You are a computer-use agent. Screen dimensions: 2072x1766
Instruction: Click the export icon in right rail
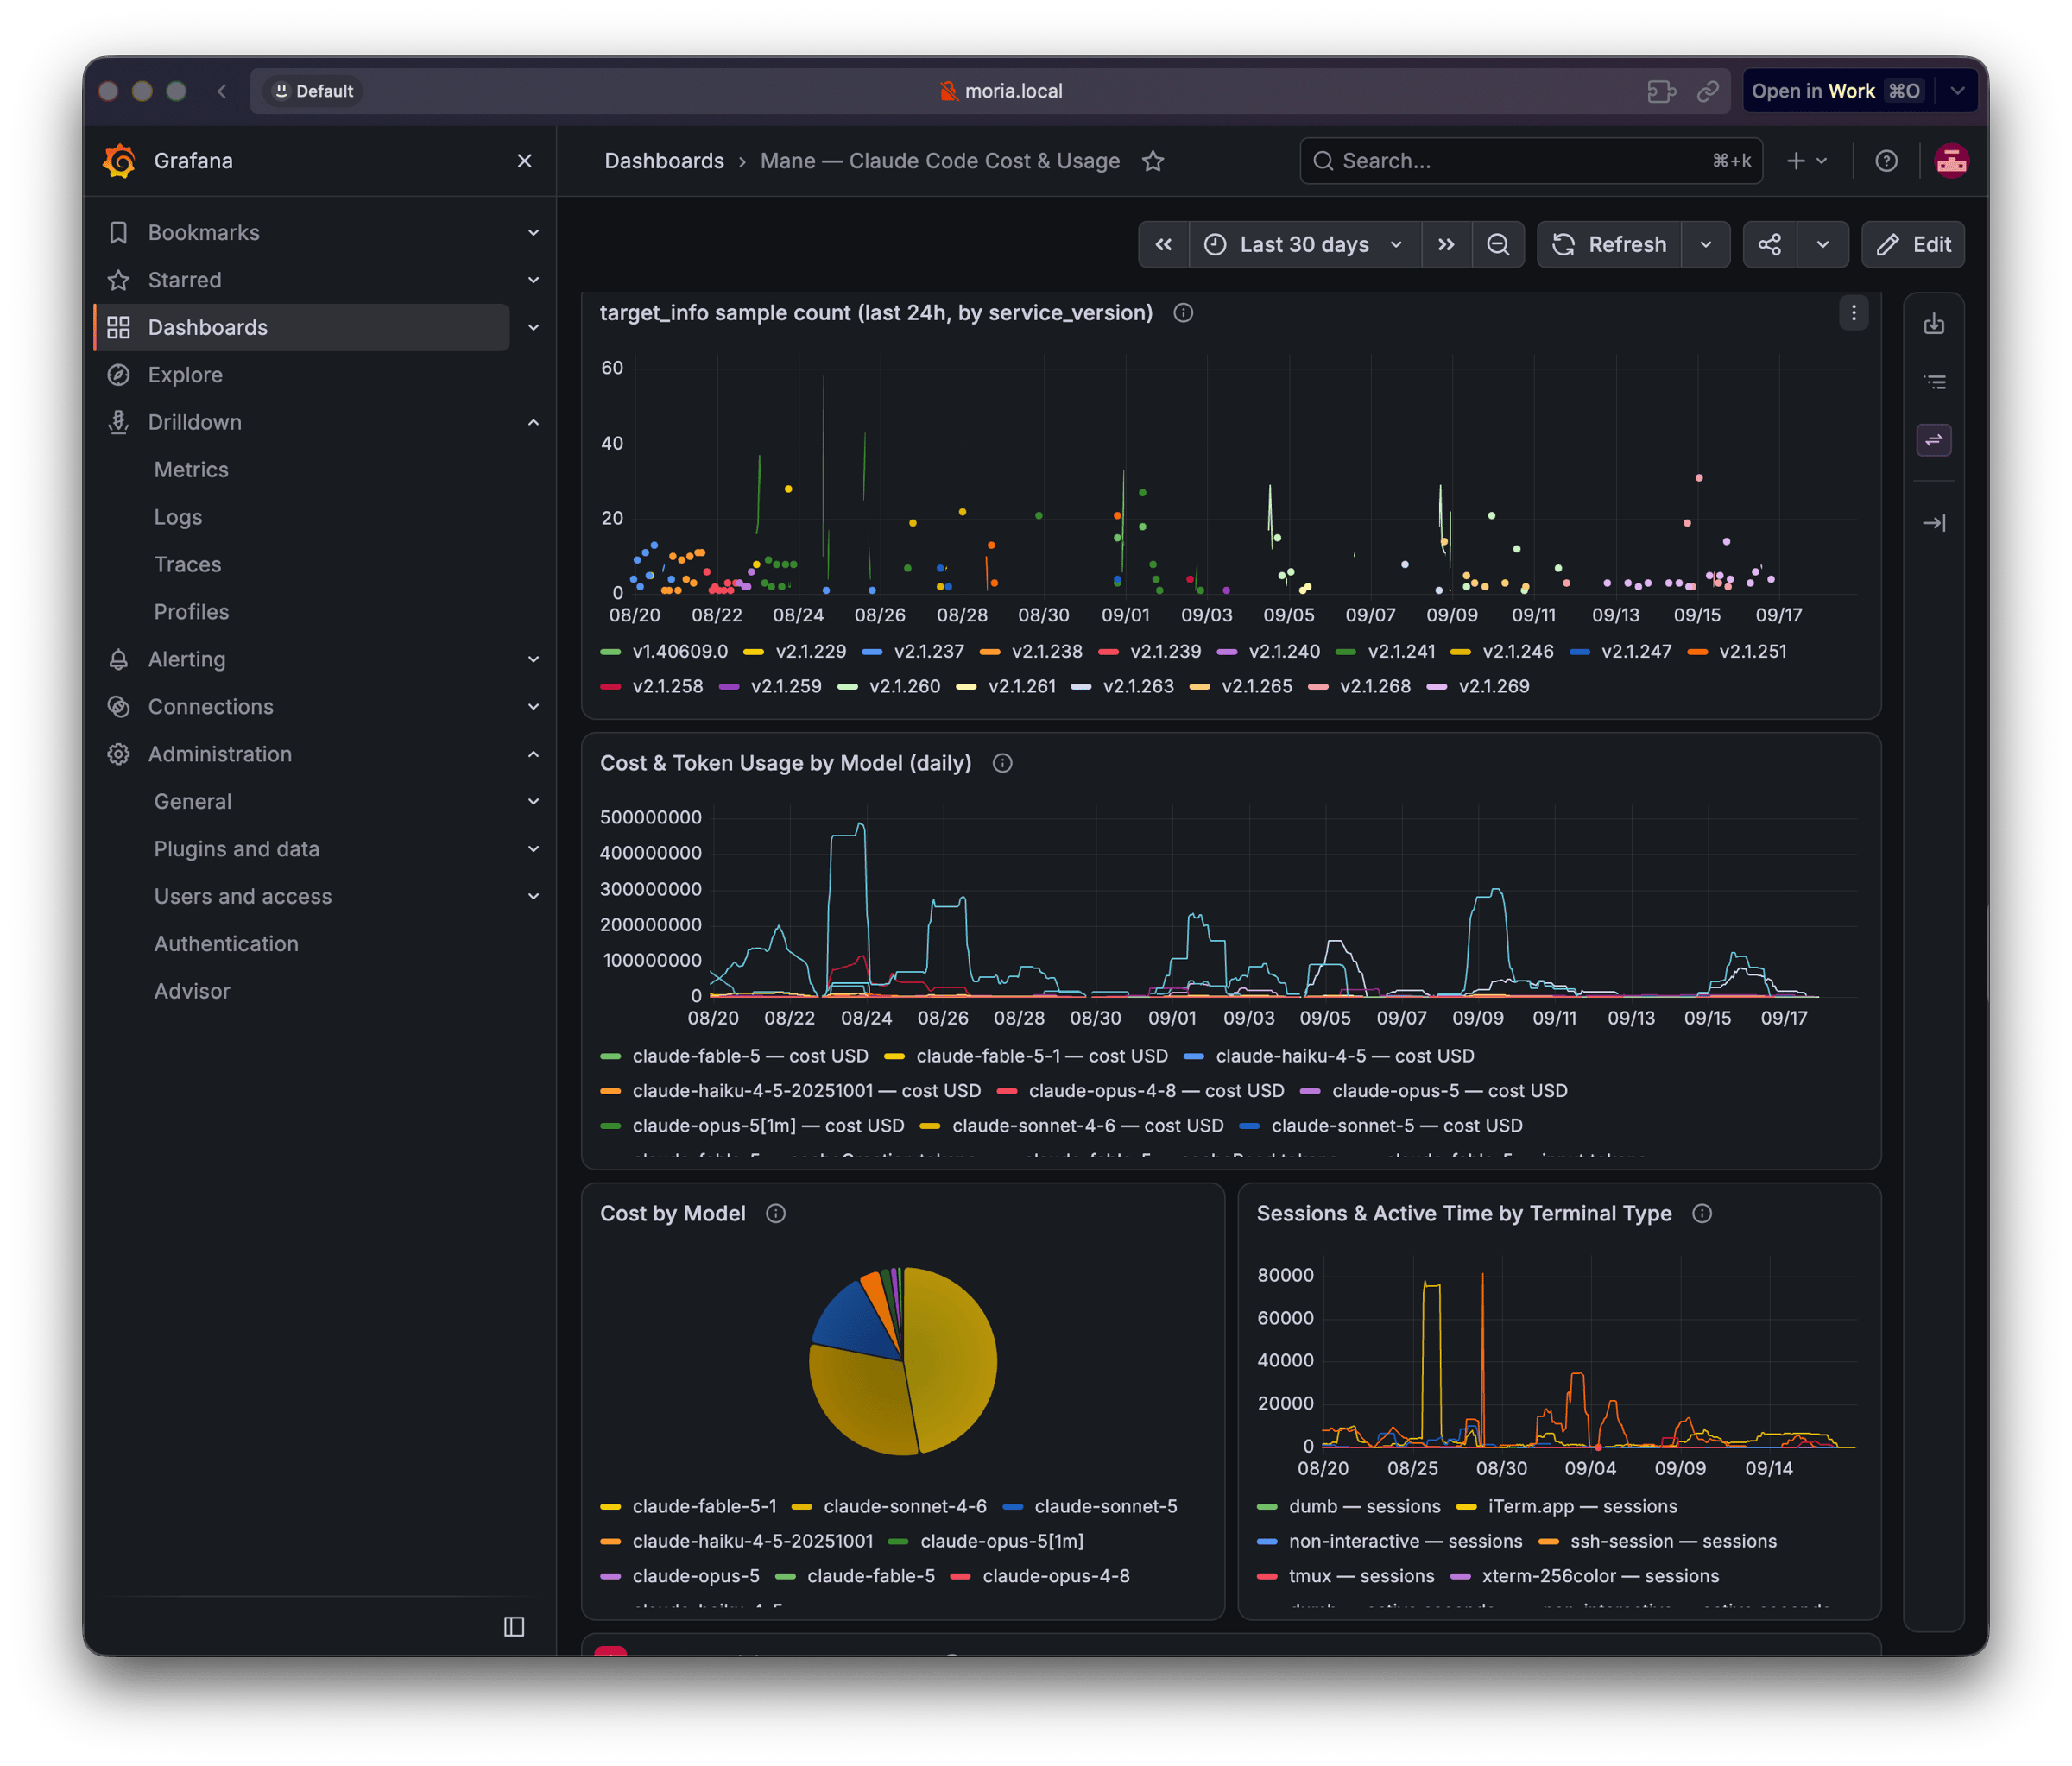(1933, 324)
